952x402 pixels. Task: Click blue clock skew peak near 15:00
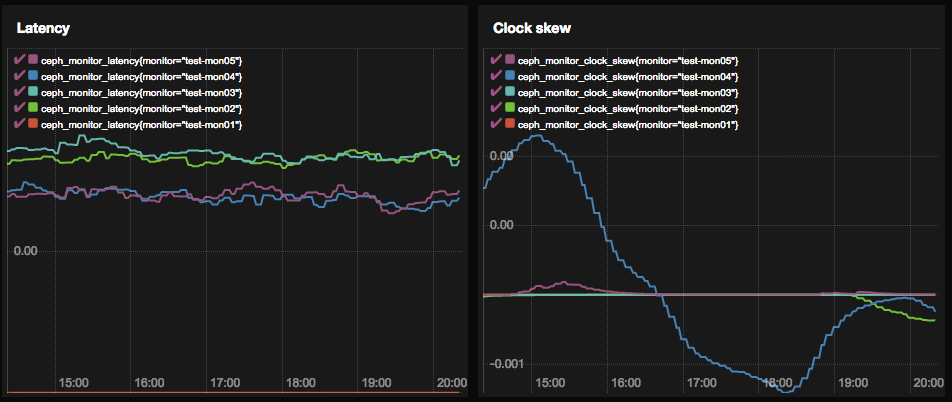(537, 135)
